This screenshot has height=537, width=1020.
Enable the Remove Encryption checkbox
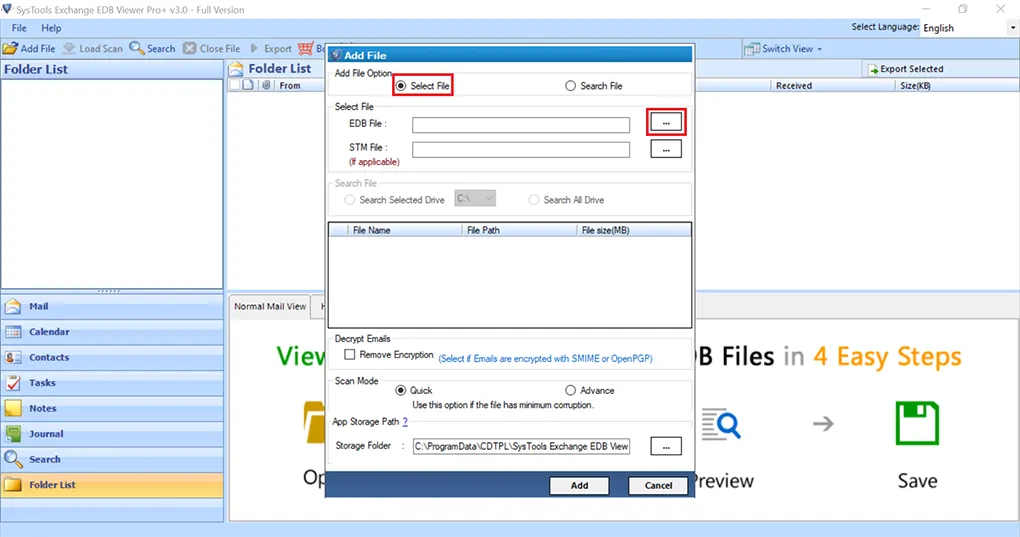tap(350, 355)
